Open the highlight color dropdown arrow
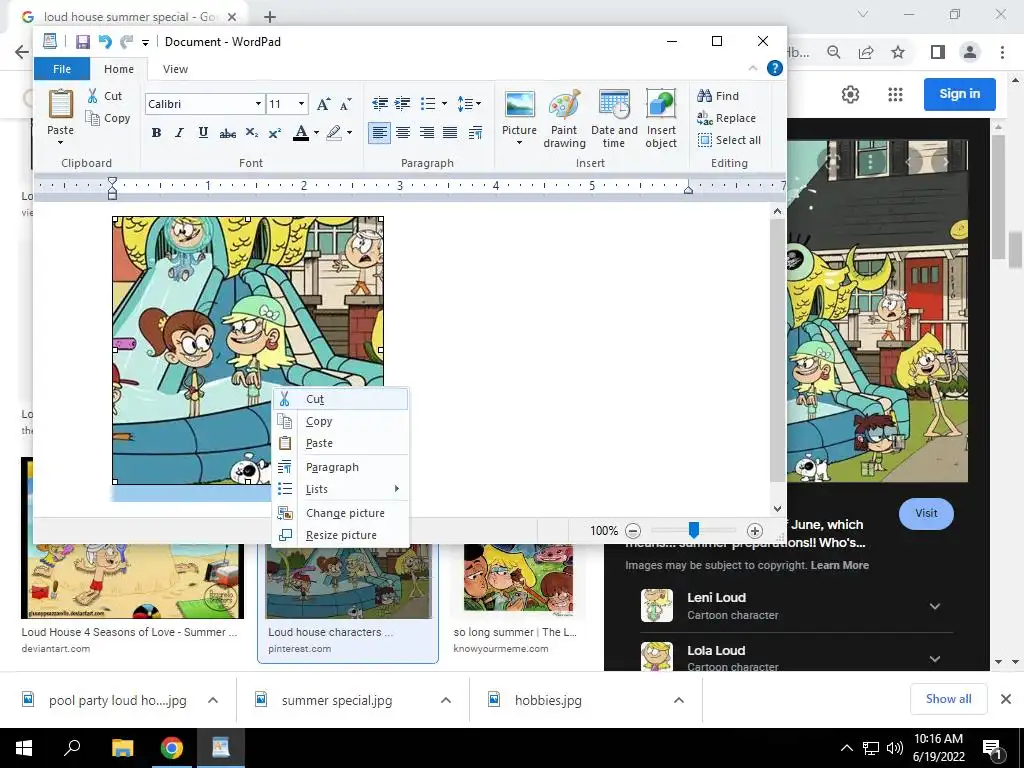 pyautogui.click(x=349, y=133)
